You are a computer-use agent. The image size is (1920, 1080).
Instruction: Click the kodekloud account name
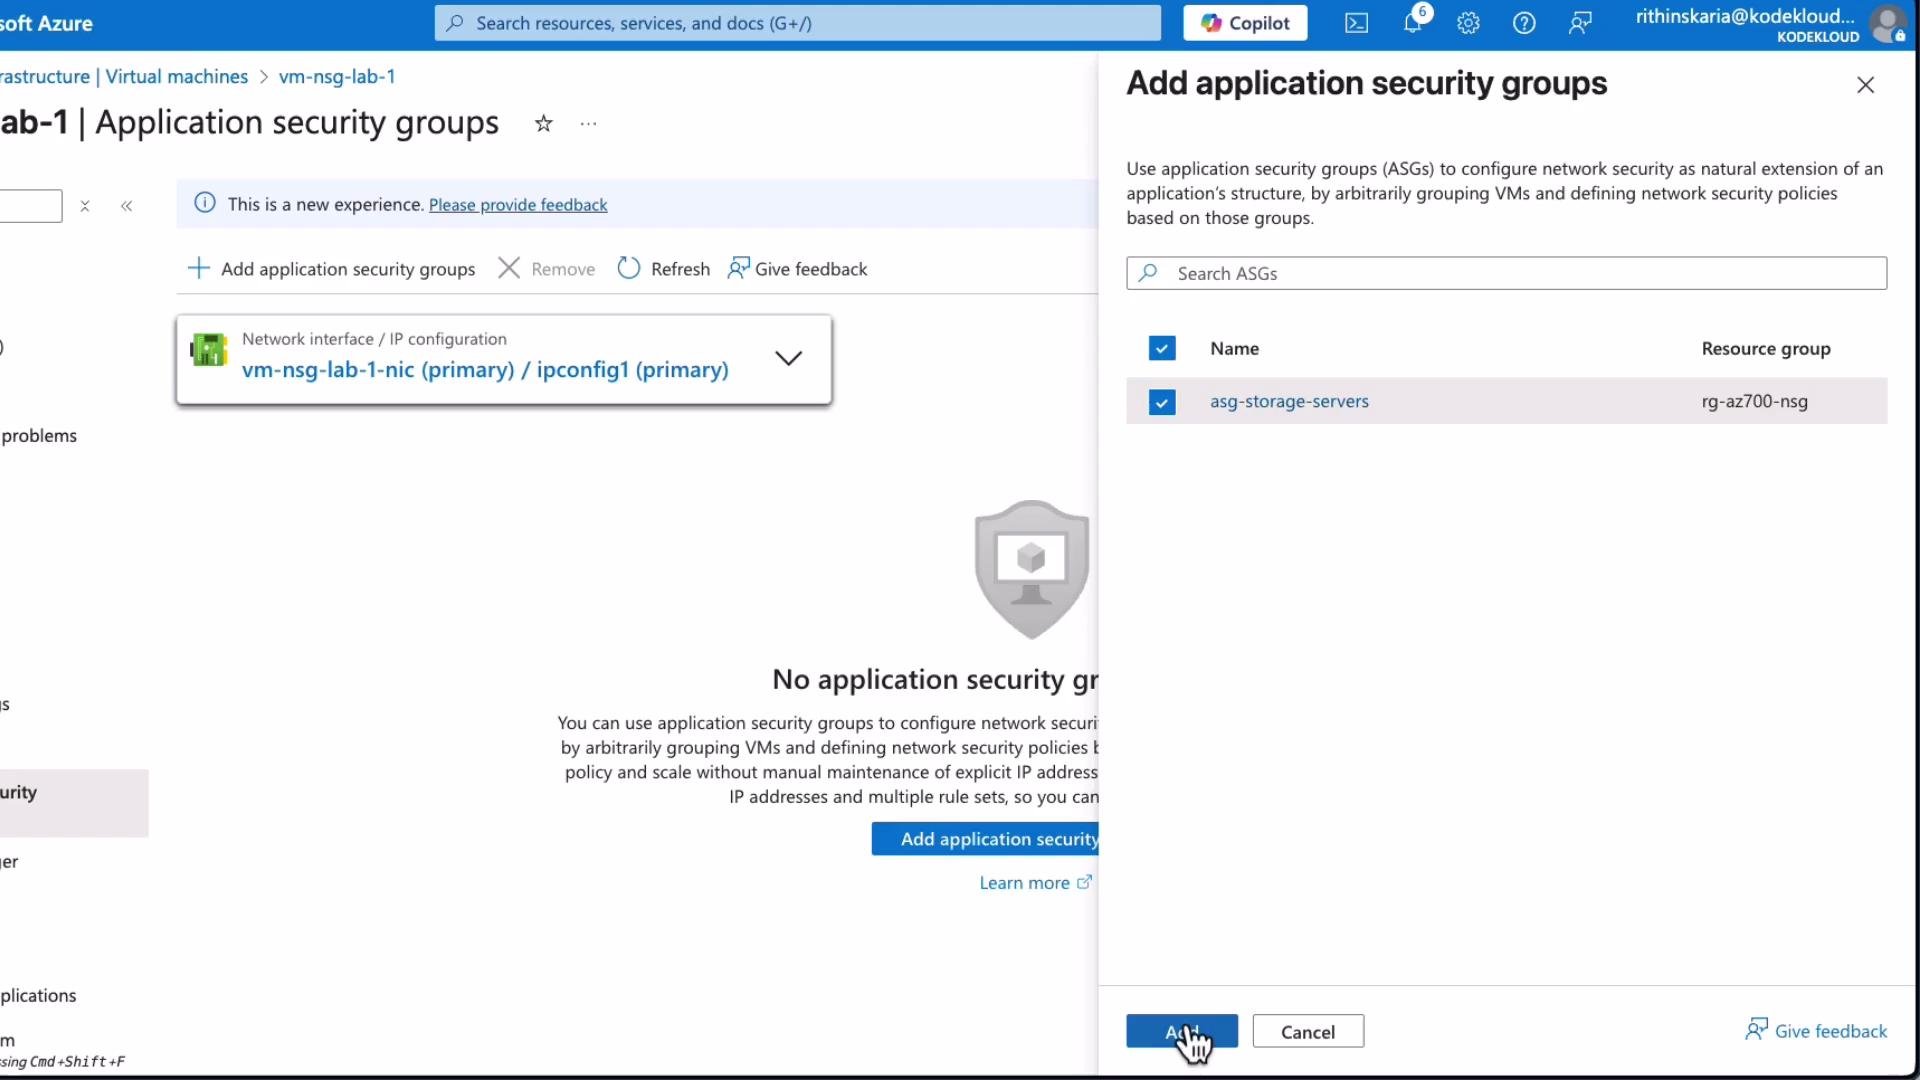pyautogui.click(x=1745, y=16)
